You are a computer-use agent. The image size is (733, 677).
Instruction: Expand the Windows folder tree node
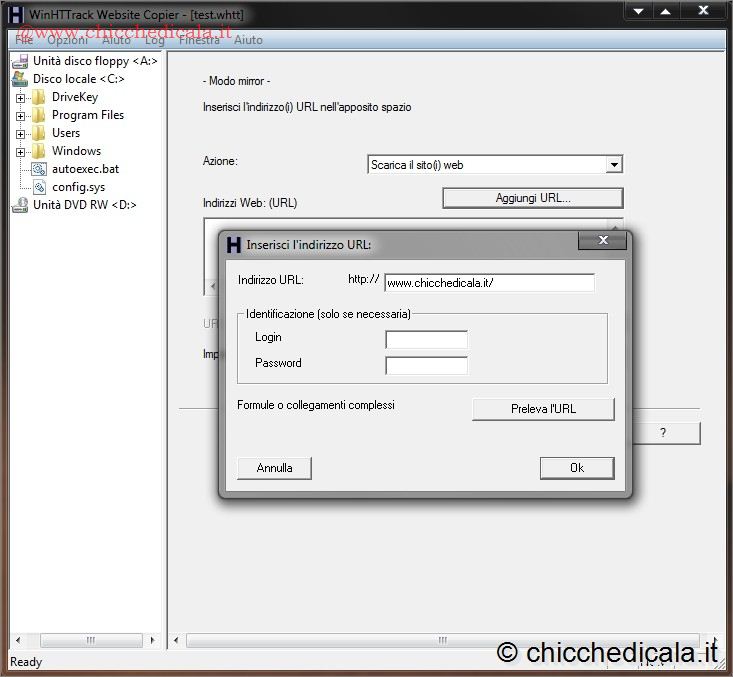tap(21, 152)
